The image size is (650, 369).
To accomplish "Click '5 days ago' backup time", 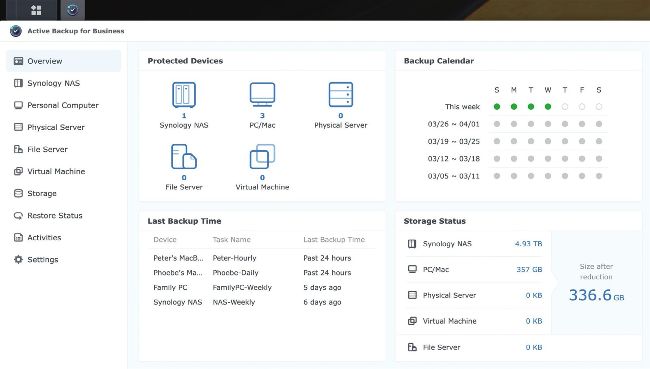I will tap(322, 287).
